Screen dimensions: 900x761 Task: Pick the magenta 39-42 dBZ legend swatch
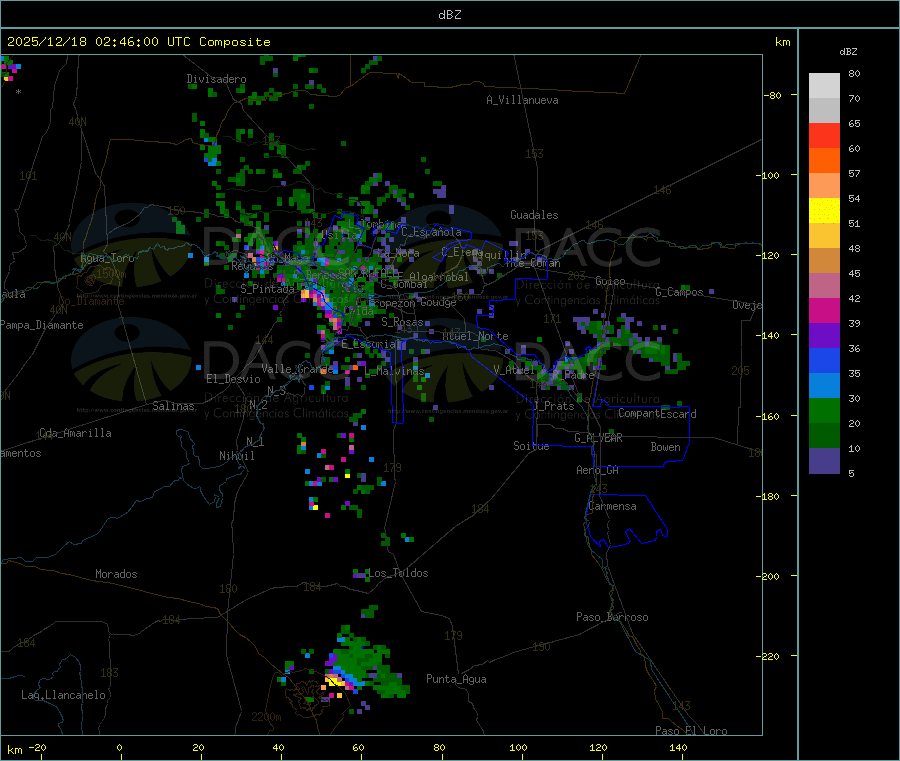pyautogui.click(x=824, y=310)
